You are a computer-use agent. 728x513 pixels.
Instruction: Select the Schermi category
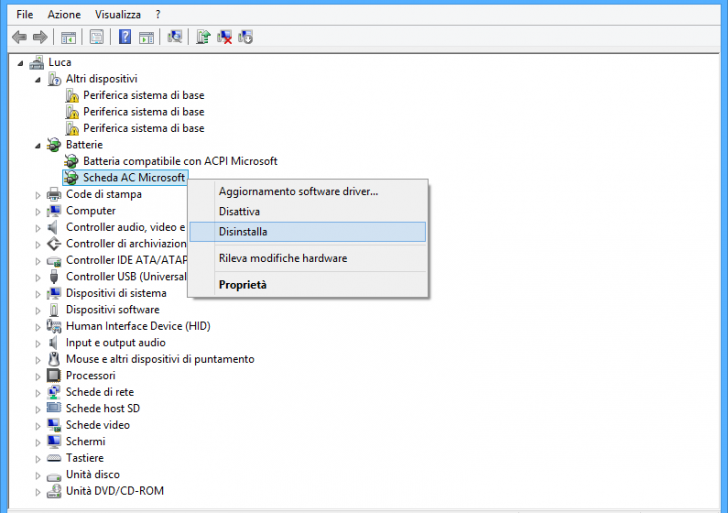[x=85, y=442]
